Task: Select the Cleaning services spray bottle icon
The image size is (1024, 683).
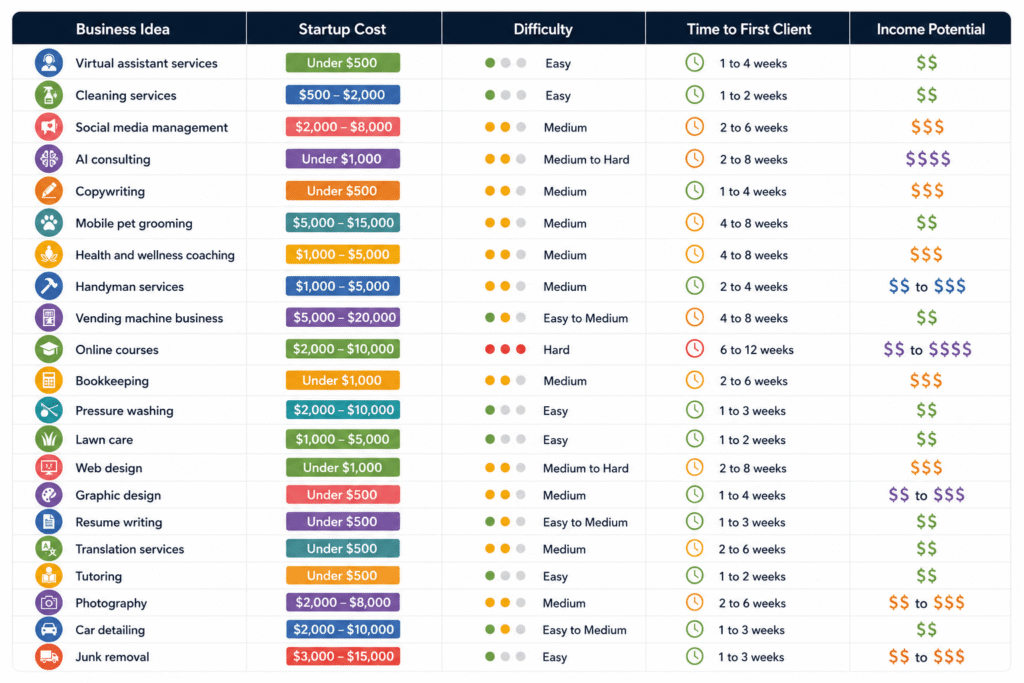Action: pos(48,95)
